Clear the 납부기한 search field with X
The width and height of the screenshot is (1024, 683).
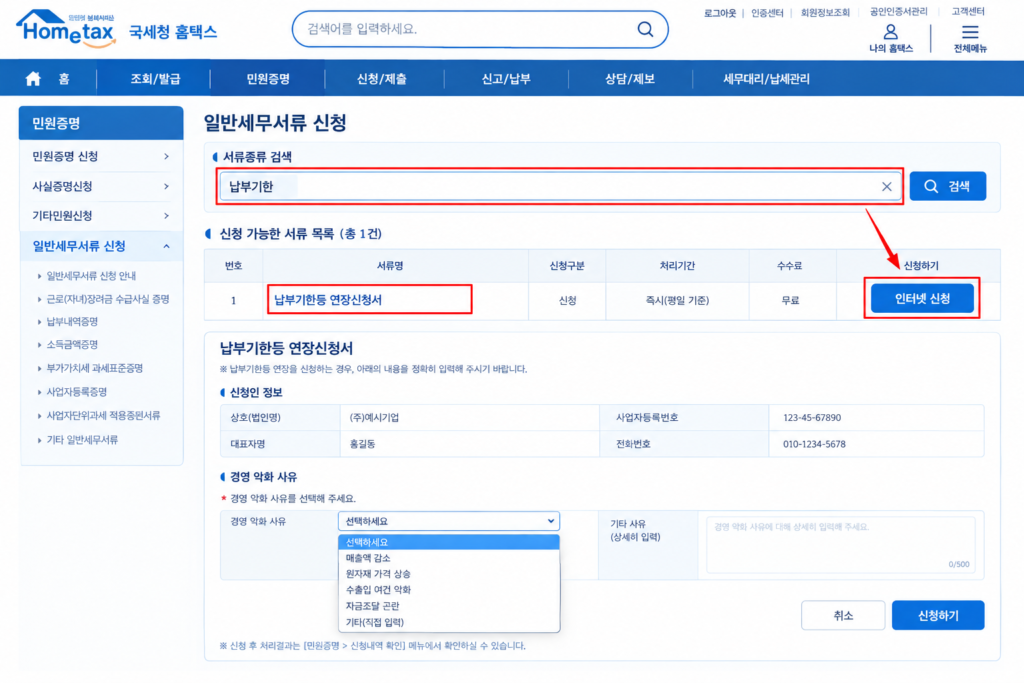[x=886, y=187]
